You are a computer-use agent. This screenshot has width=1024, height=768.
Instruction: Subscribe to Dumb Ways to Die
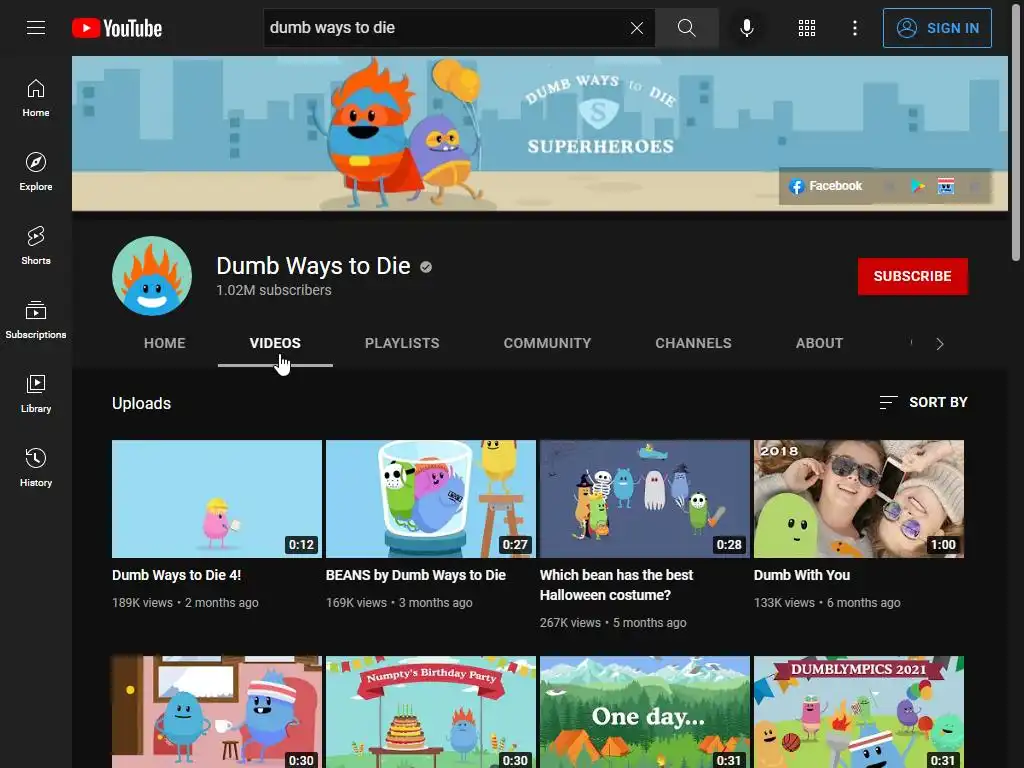point(912,276)
